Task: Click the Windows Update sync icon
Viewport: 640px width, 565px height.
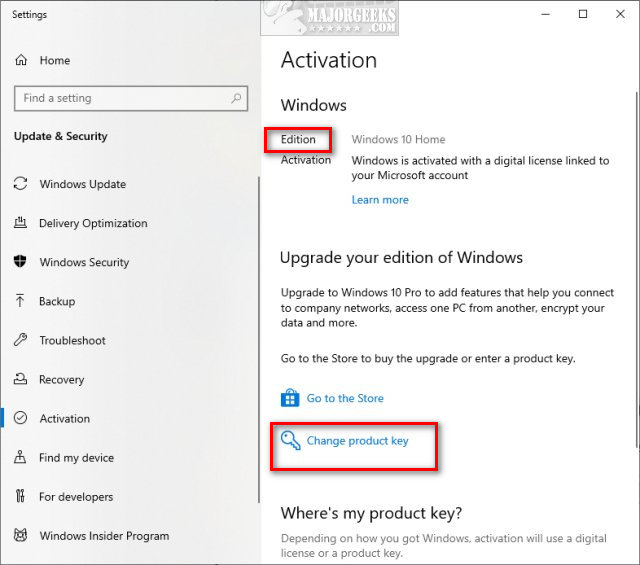Action: pyautogui.click(x=20, y=184)
